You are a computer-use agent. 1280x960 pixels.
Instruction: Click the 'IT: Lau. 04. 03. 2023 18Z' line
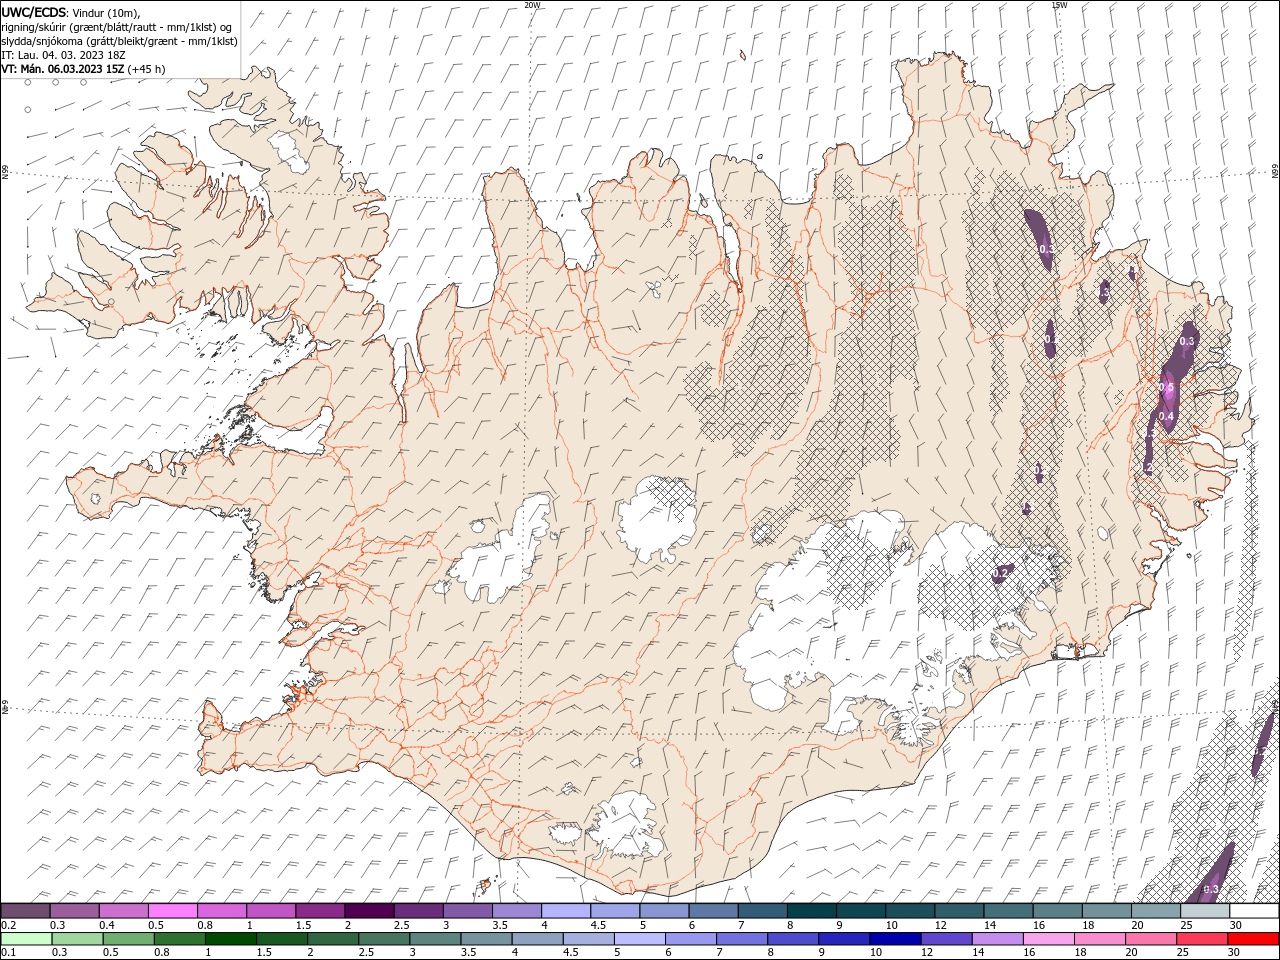click(63, 55)
